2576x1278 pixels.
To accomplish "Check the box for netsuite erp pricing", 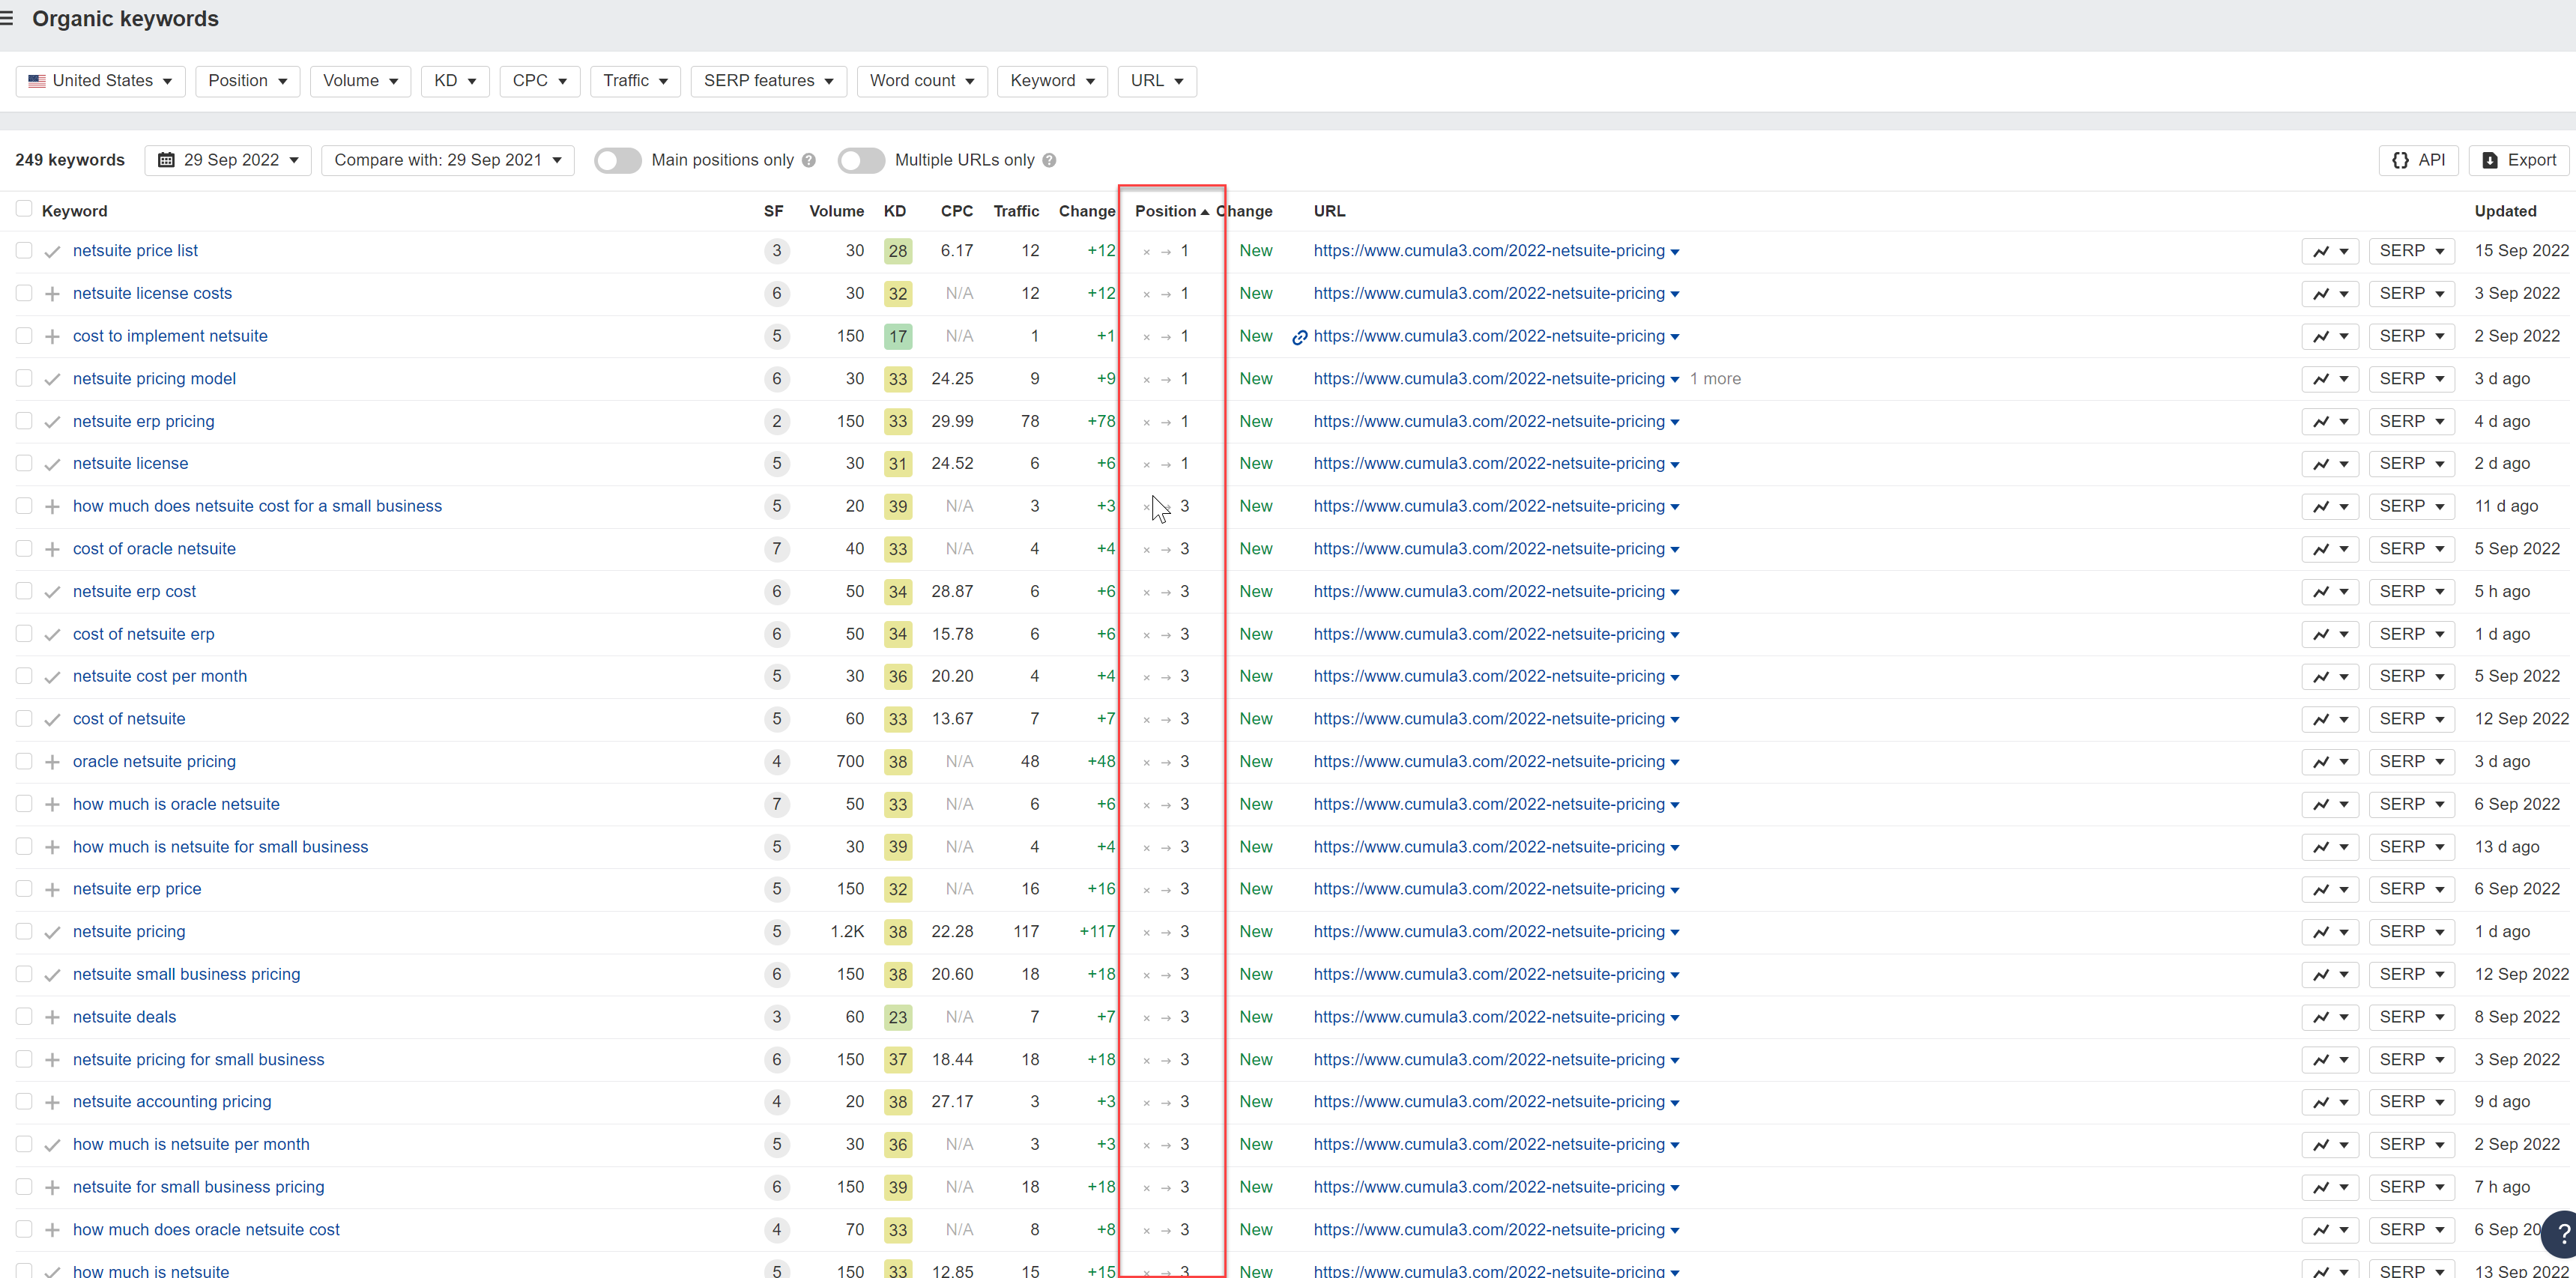I will click(x=24, y=421).
